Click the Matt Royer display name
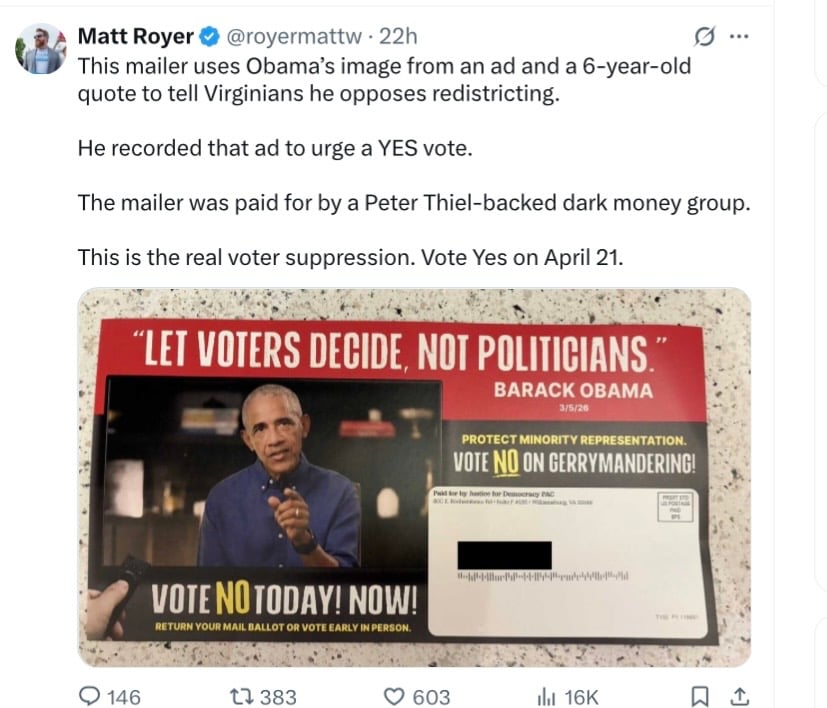 139,36
